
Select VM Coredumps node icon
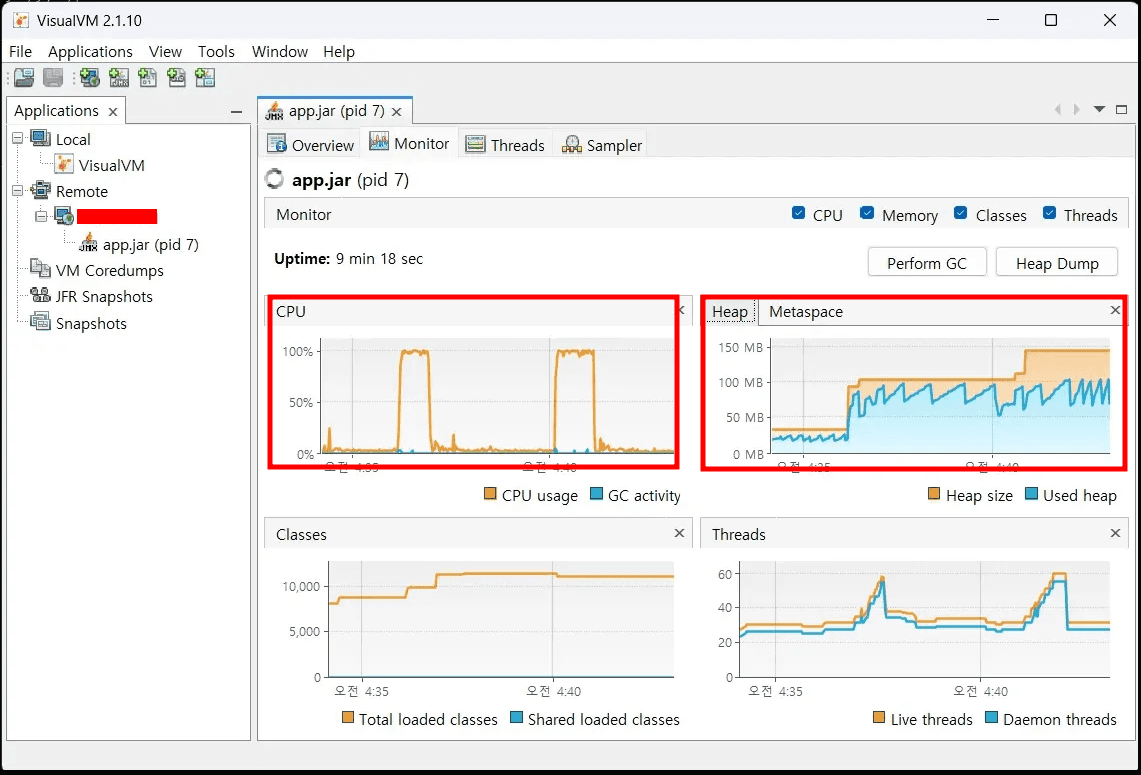pos(40,270)
